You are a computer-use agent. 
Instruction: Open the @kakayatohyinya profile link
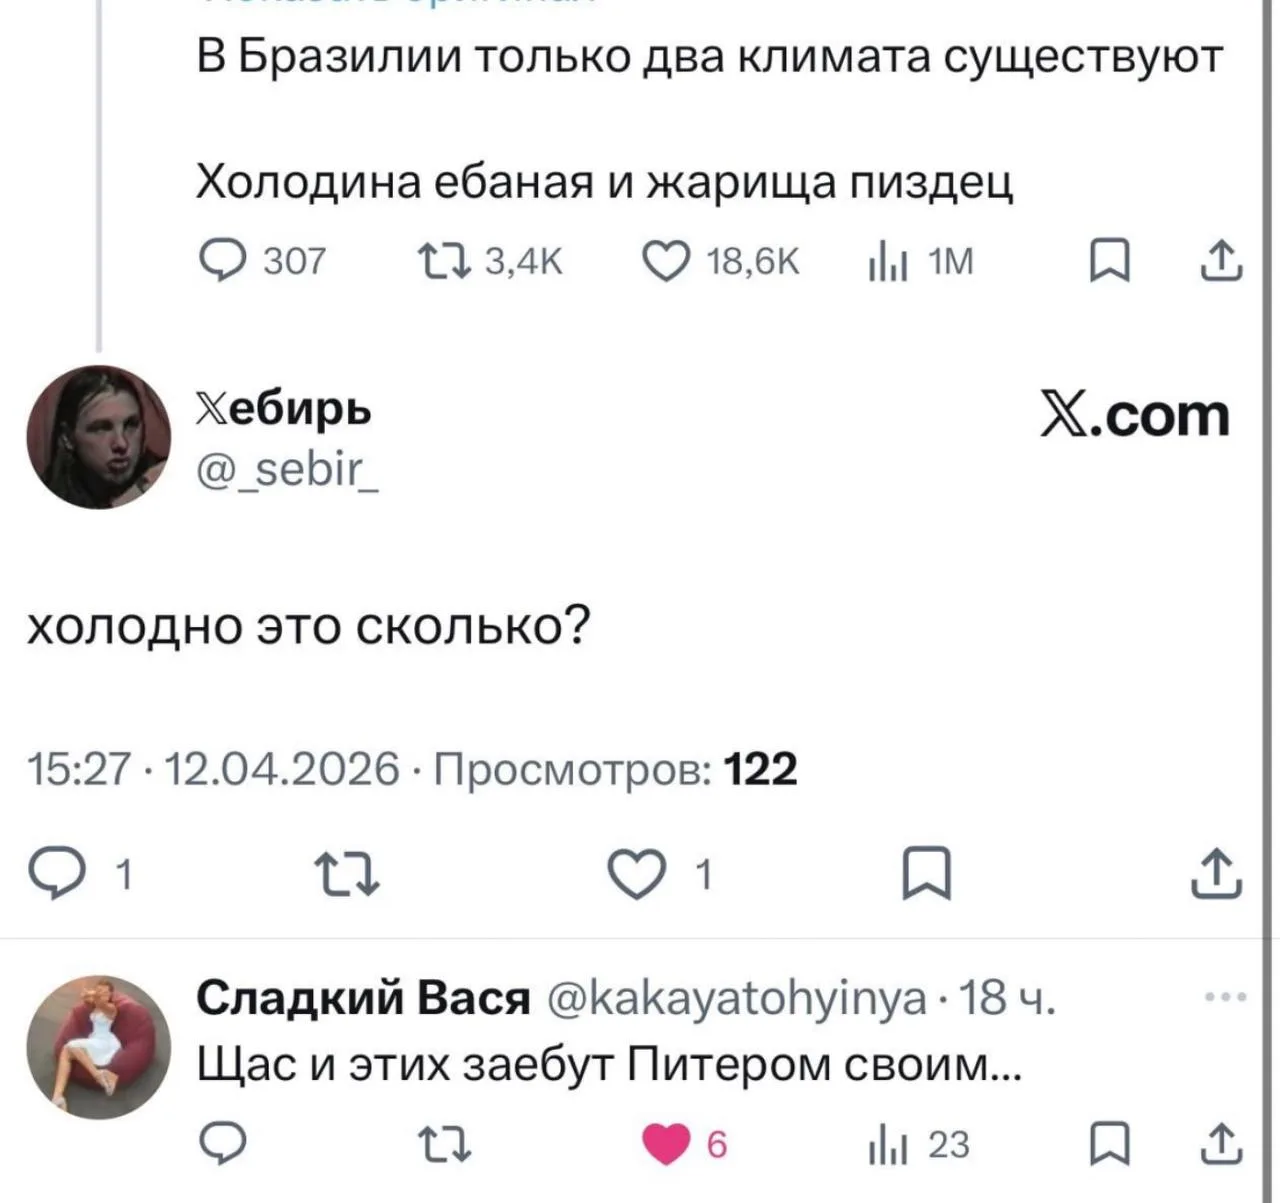tap(736, 997)
